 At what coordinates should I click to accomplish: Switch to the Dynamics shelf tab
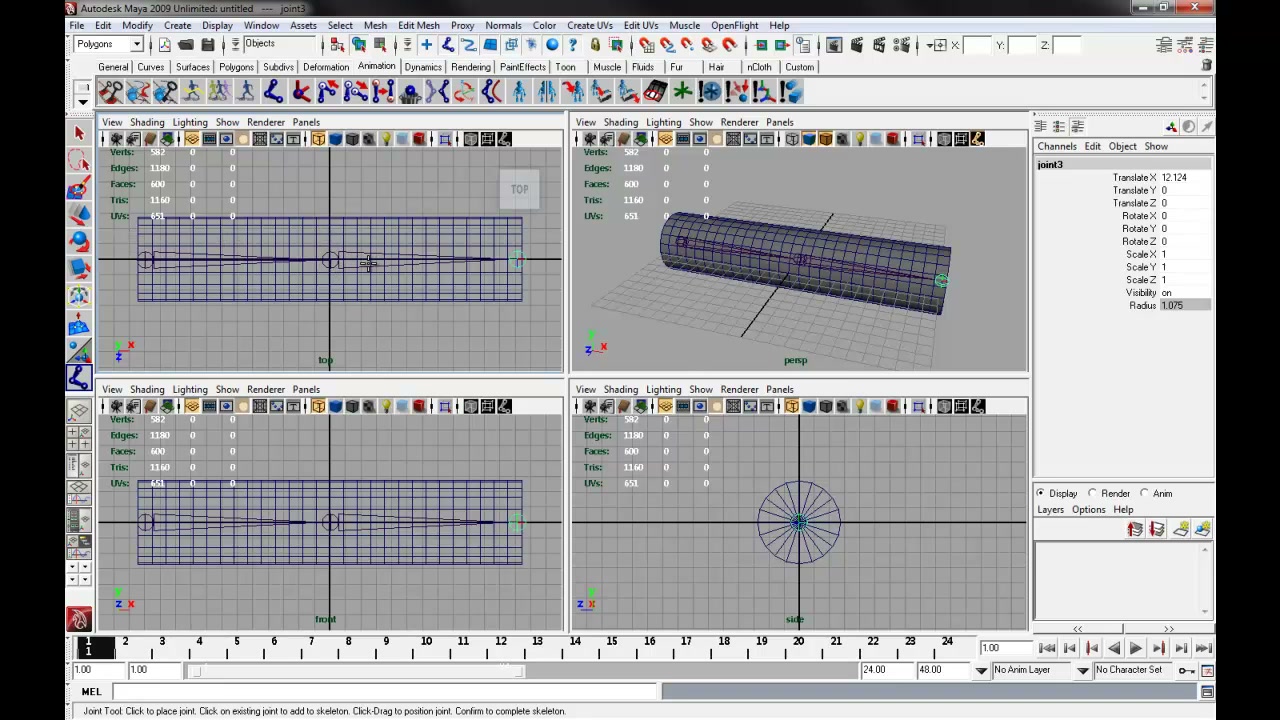point(423,67)
